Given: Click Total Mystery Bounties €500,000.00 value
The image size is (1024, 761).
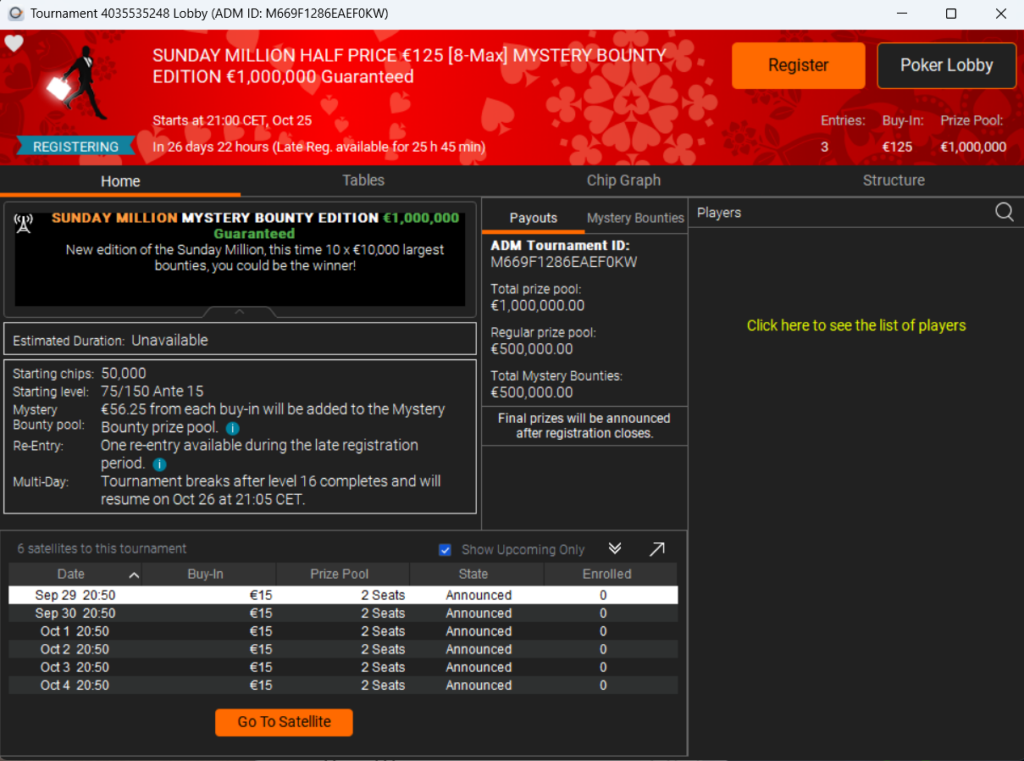Looking at the screenshot, I should pos(532,393).
